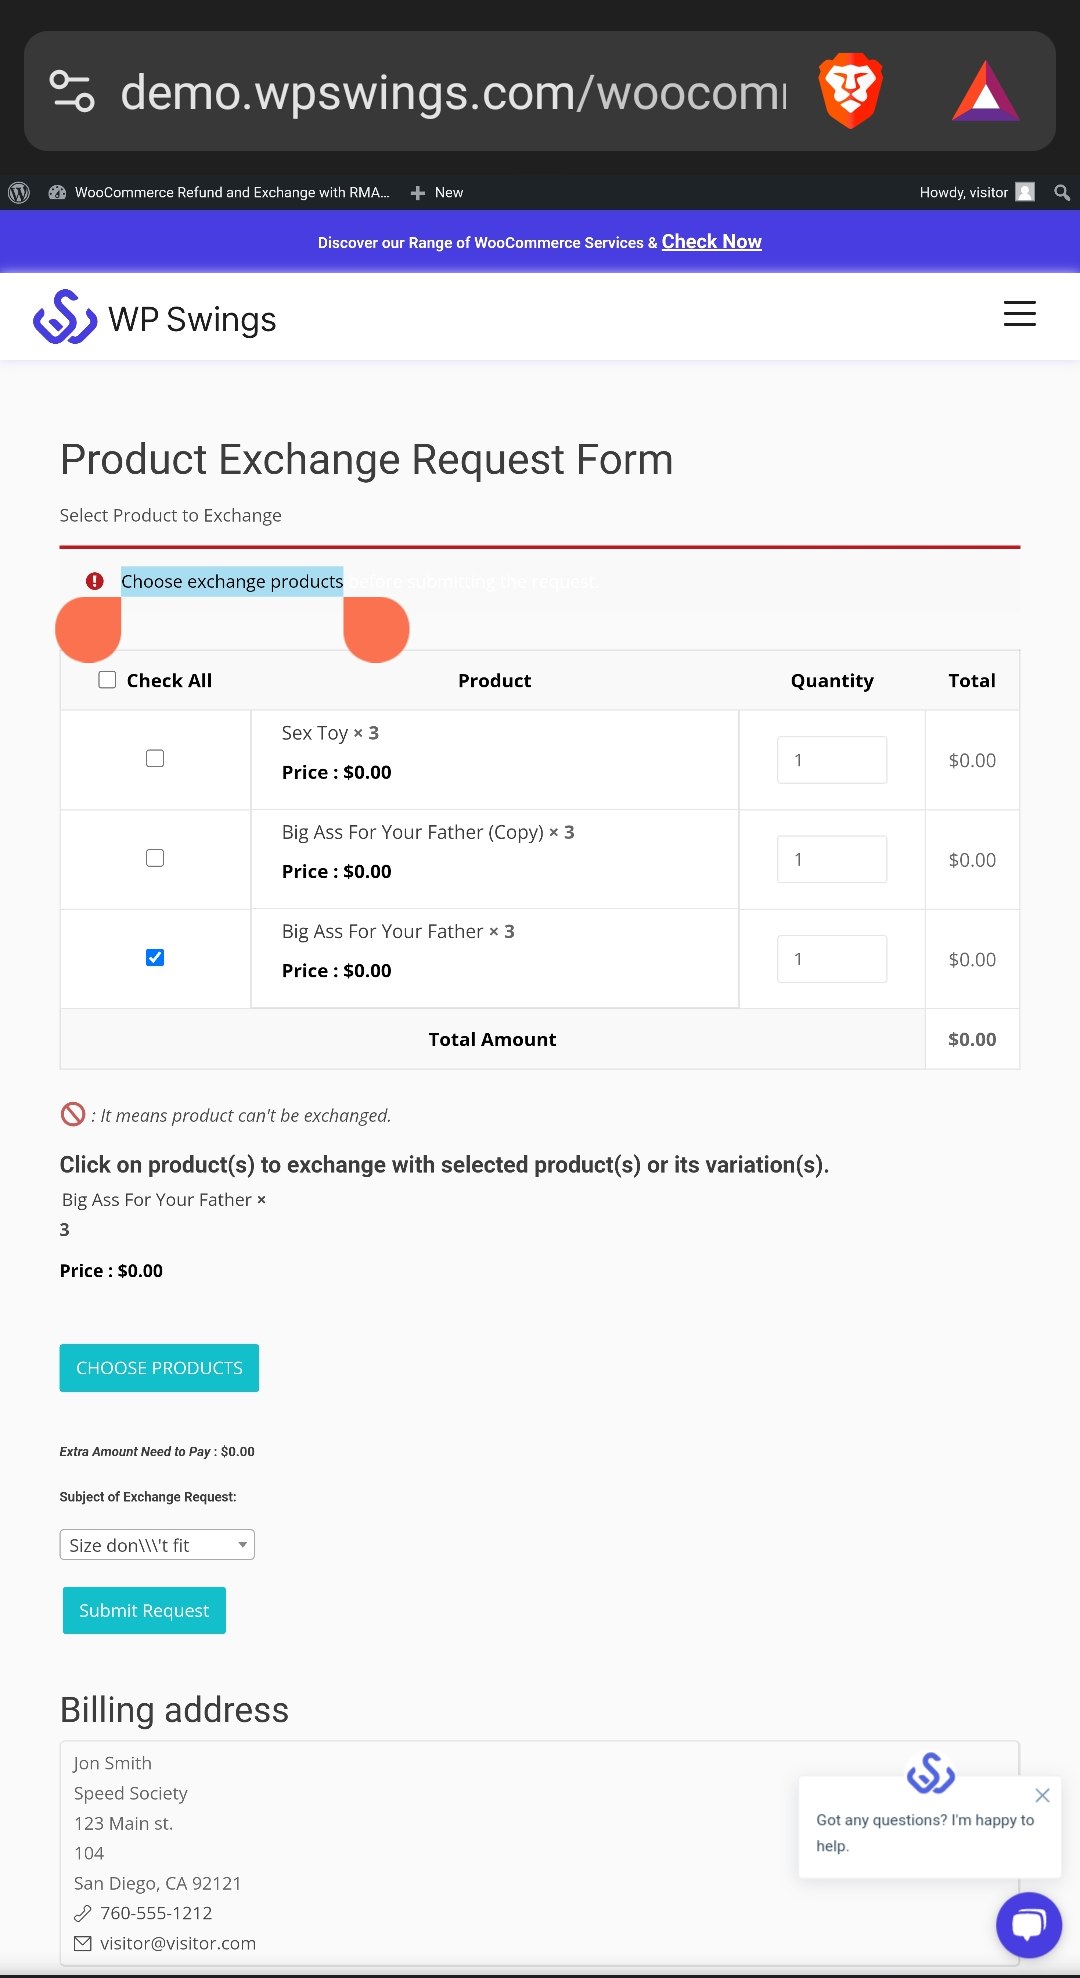Viewport: 1080px width, 1978px height.
Task: Click the Sex Toy quantity field
Action: click(x=831, y=760)
